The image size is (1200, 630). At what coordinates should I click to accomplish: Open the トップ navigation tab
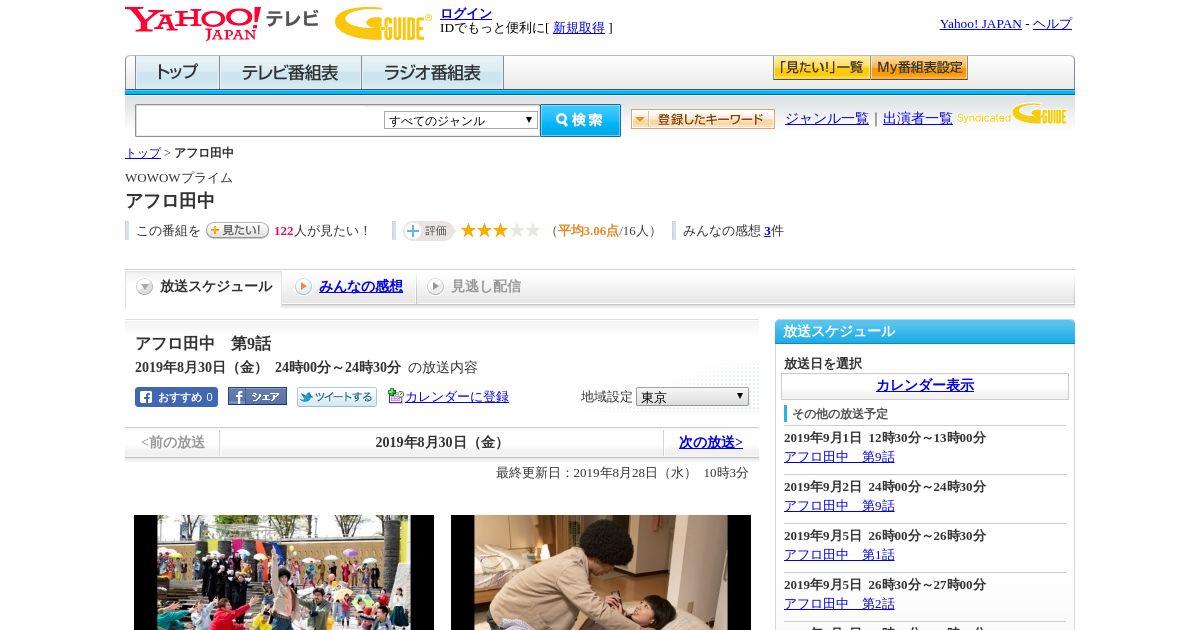tap(177, 73)
